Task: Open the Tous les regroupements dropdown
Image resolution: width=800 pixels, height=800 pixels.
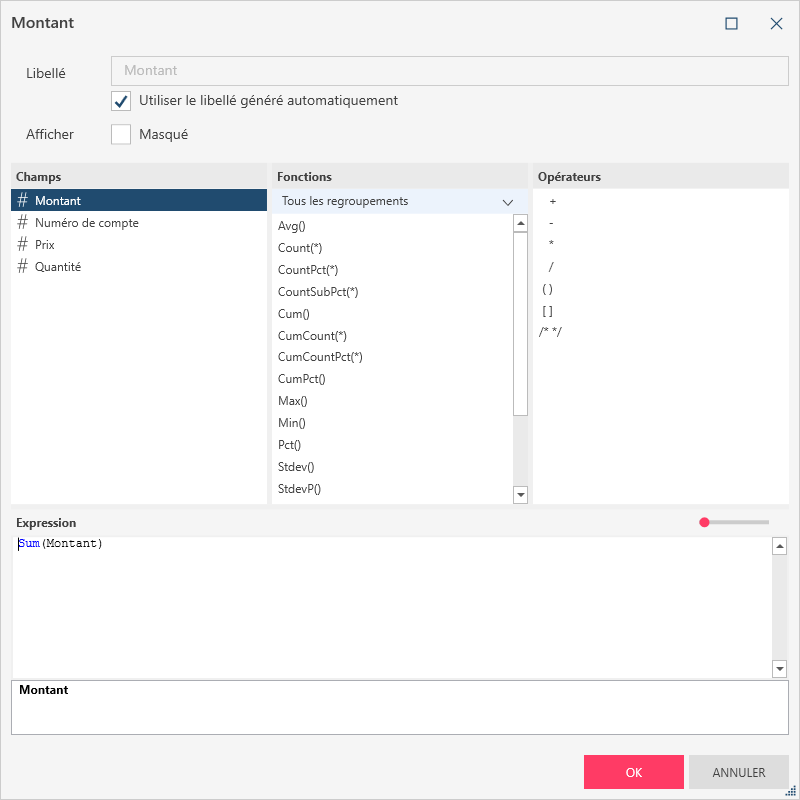Action: 399,201
